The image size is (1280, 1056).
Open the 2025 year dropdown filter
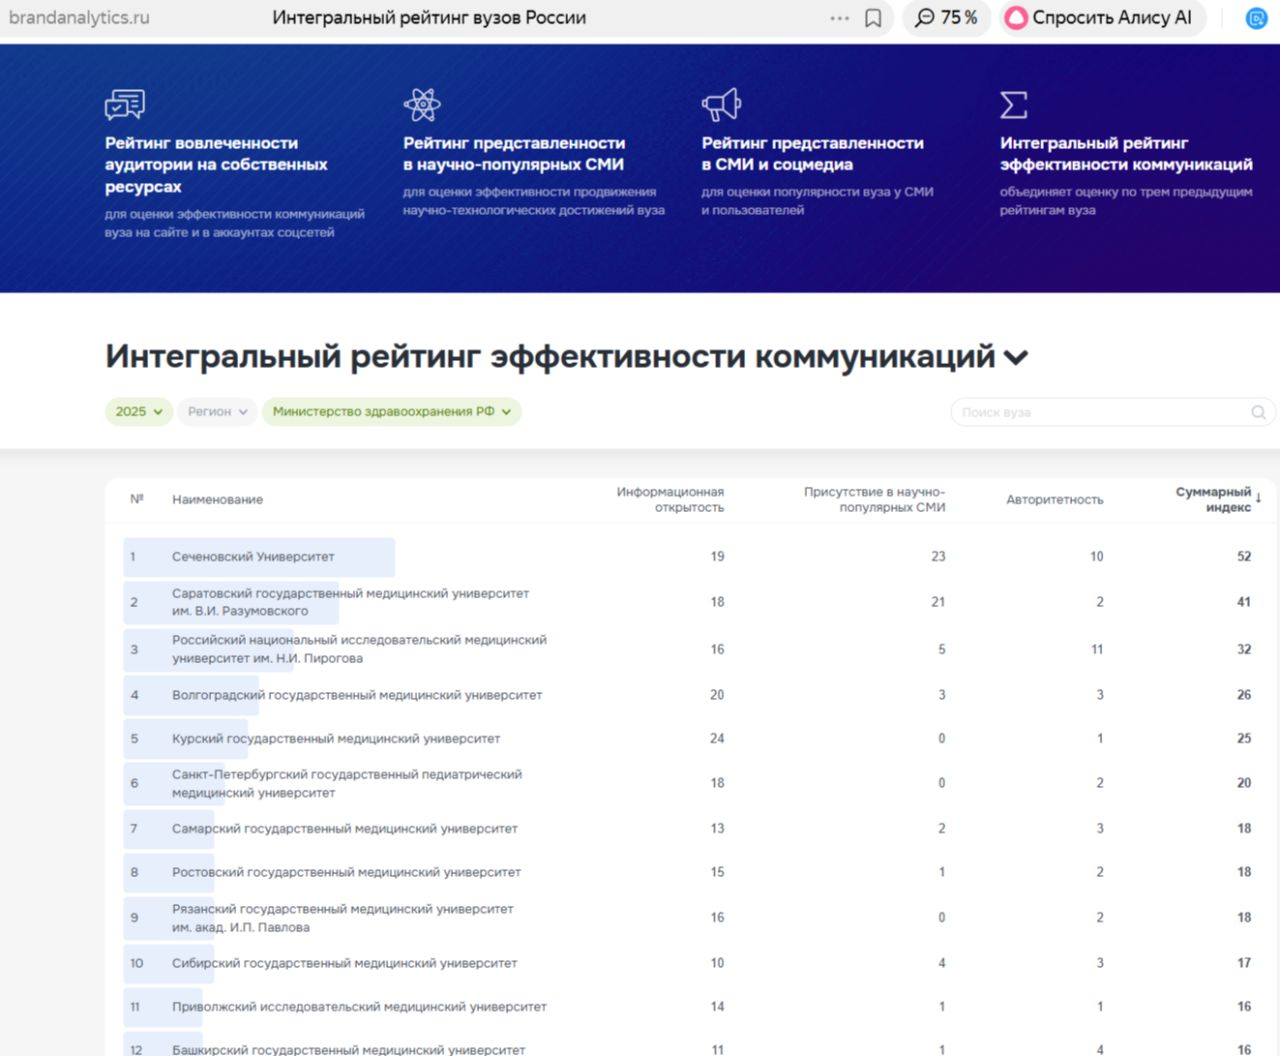tap(138, 412)
